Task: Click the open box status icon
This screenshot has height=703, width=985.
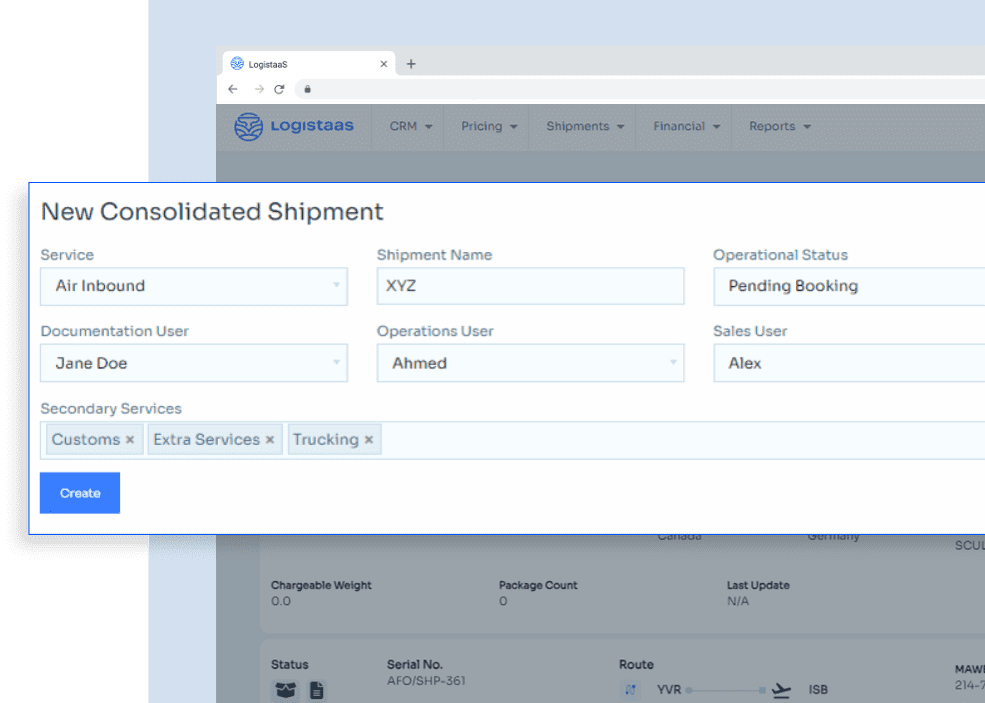Action: pyautogui.click(x=286, y=690)
